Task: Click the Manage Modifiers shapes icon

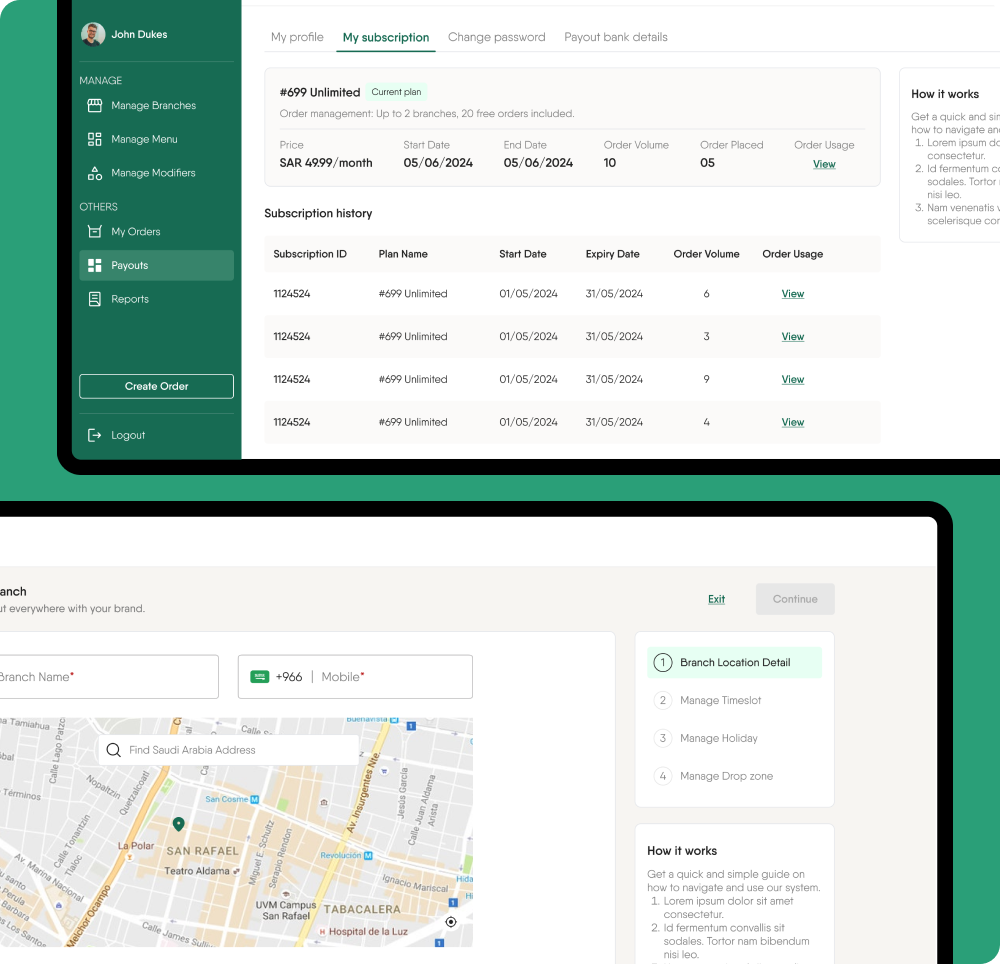Action: [x=94, y=173]
